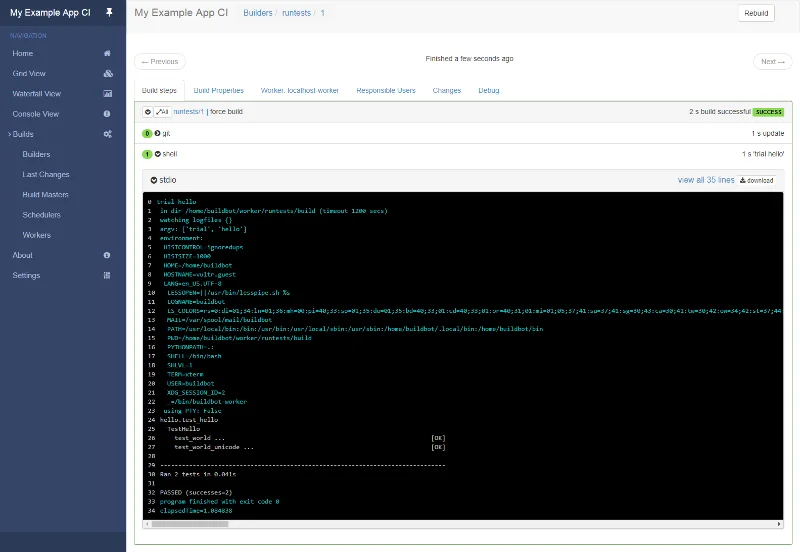Click the About info icon
The height and width of the screenshot is (552, 800).
107,255
